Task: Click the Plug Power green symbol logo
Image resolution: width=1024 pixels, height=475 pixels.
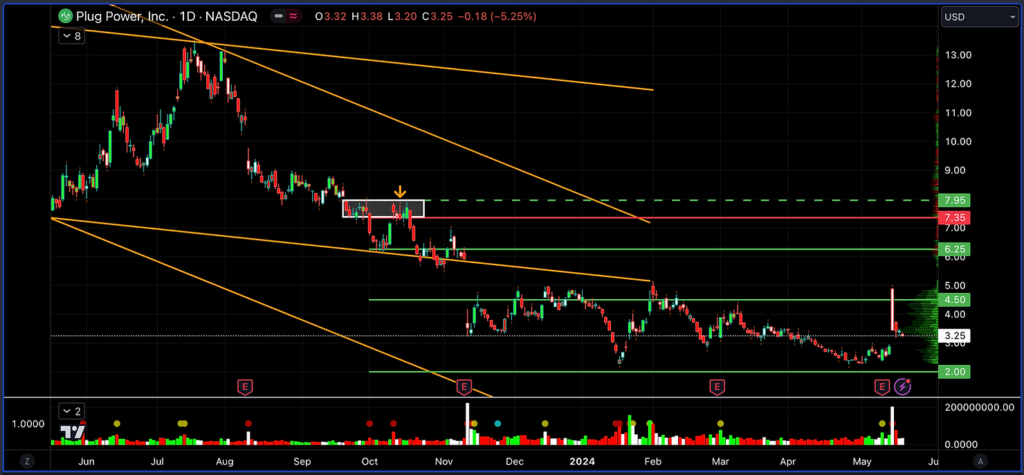Action: [x=65, y=17]
